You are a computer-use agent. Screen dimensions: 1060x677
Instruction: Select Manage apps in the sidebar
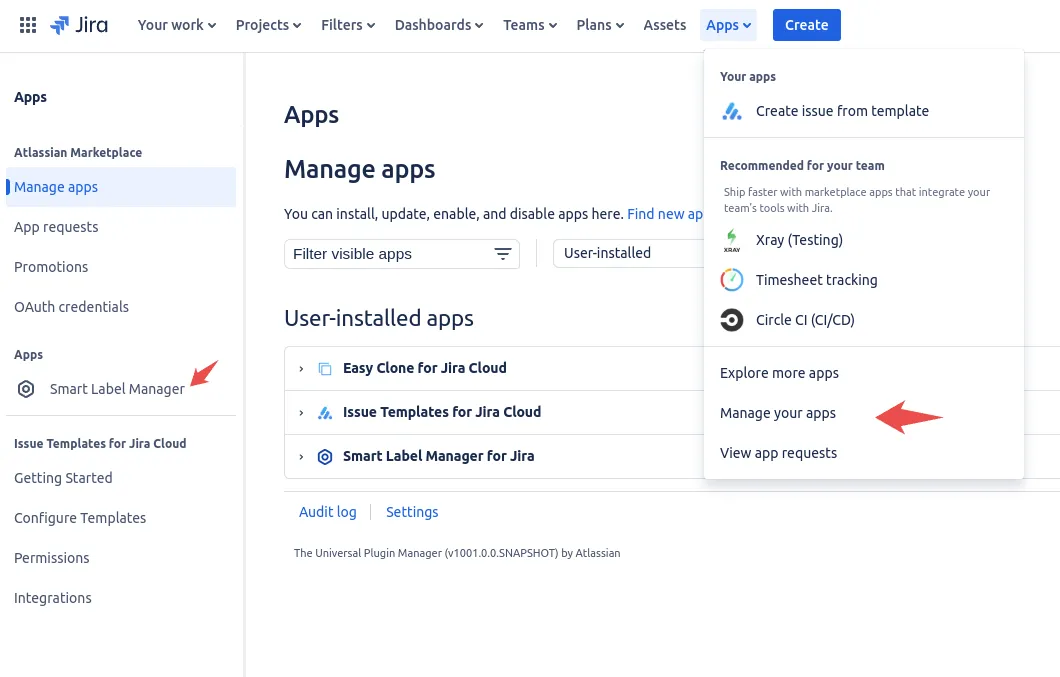tap(121, 187)
